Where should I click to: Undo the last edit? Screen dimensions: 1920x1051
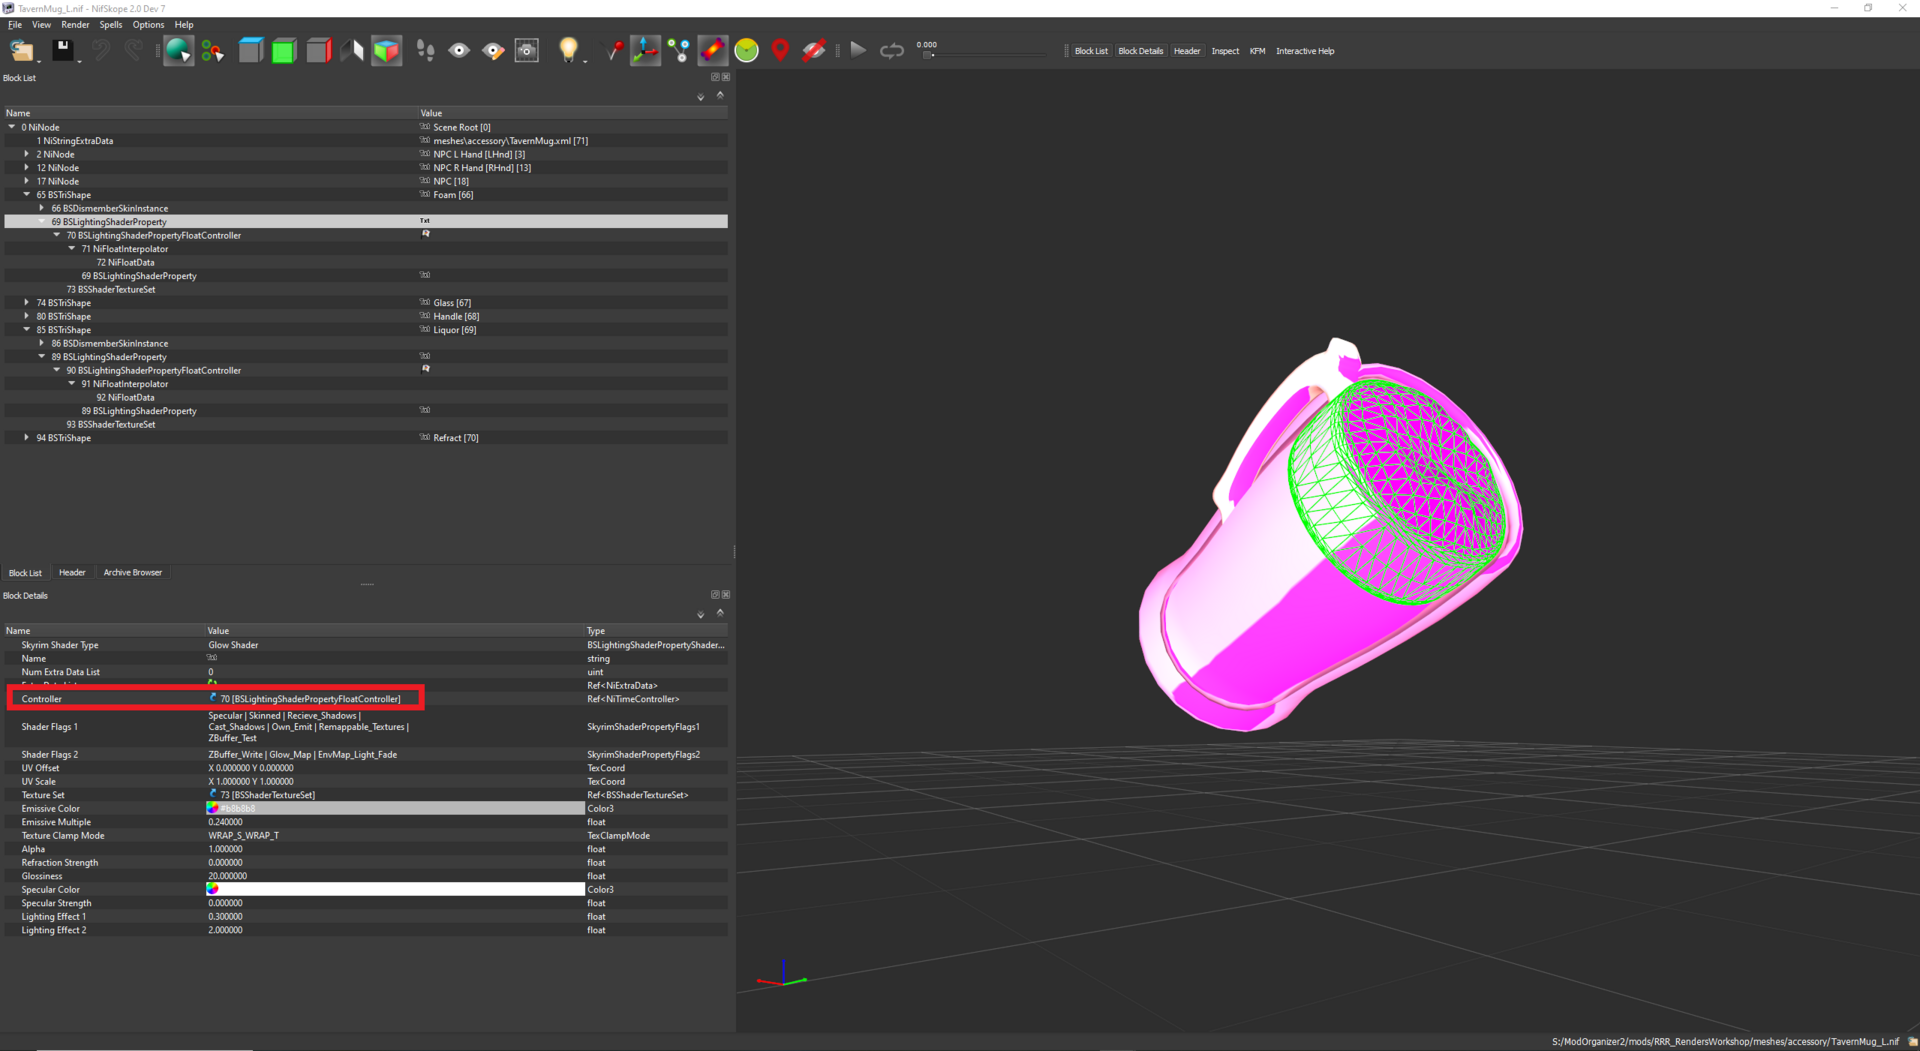pos(101,50)
